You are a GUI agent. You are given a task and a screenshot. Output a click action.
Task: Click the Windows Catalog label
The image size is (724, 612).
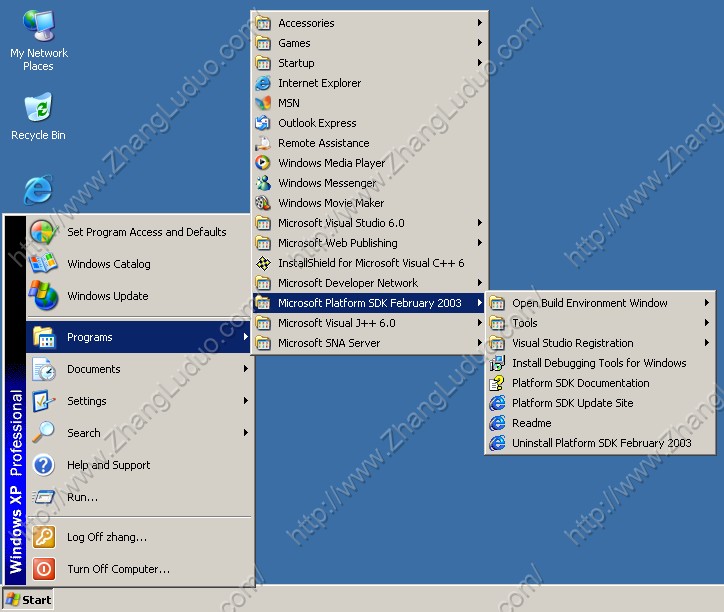point(109,264)
